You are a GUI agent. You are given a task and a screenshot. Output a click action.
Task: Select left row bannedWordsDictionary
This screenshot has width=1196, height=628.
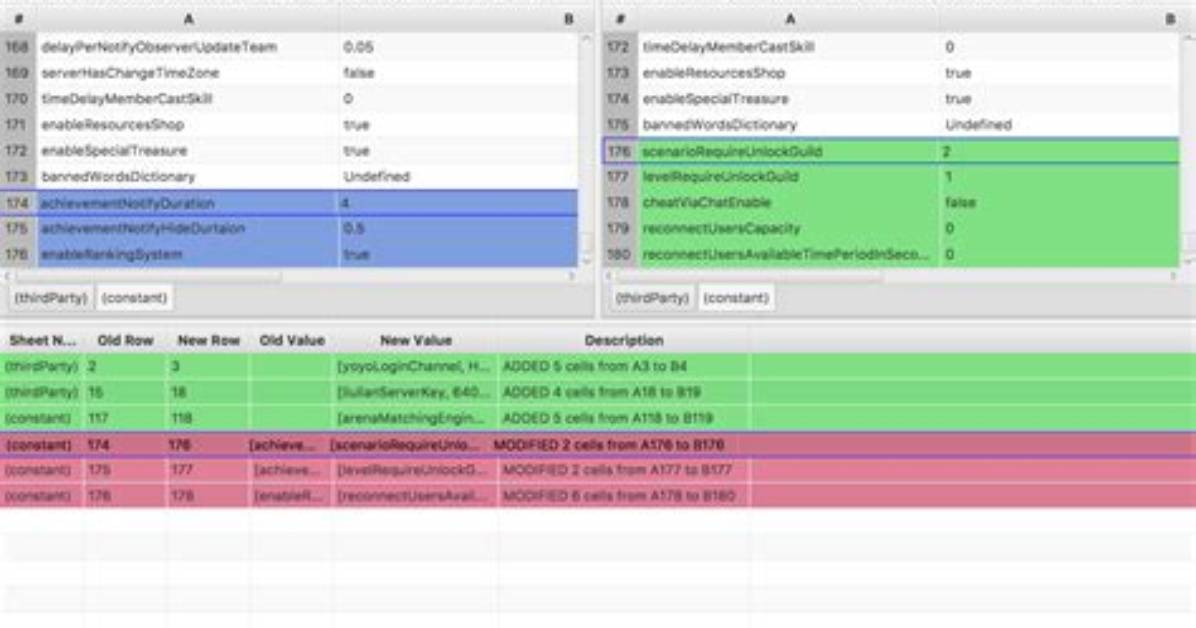coord(289,176)
